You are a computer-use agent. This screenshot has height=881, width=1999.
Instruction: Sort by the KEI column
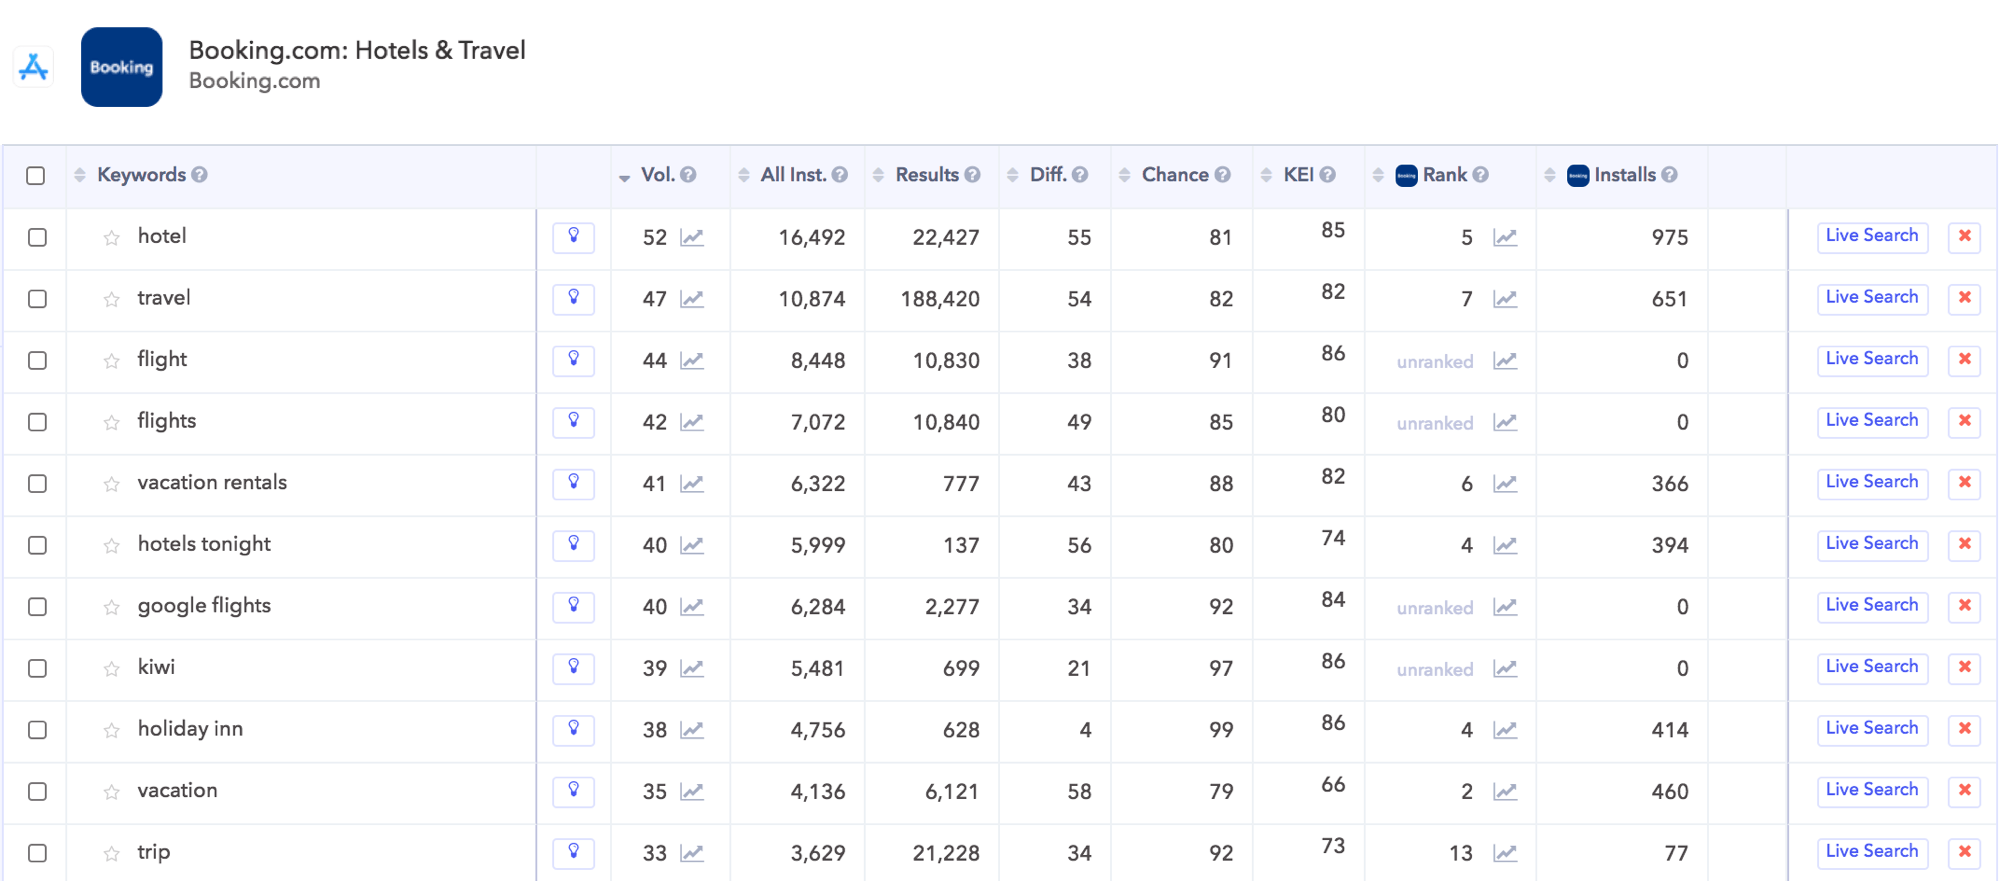click(x=1298, y=175)
